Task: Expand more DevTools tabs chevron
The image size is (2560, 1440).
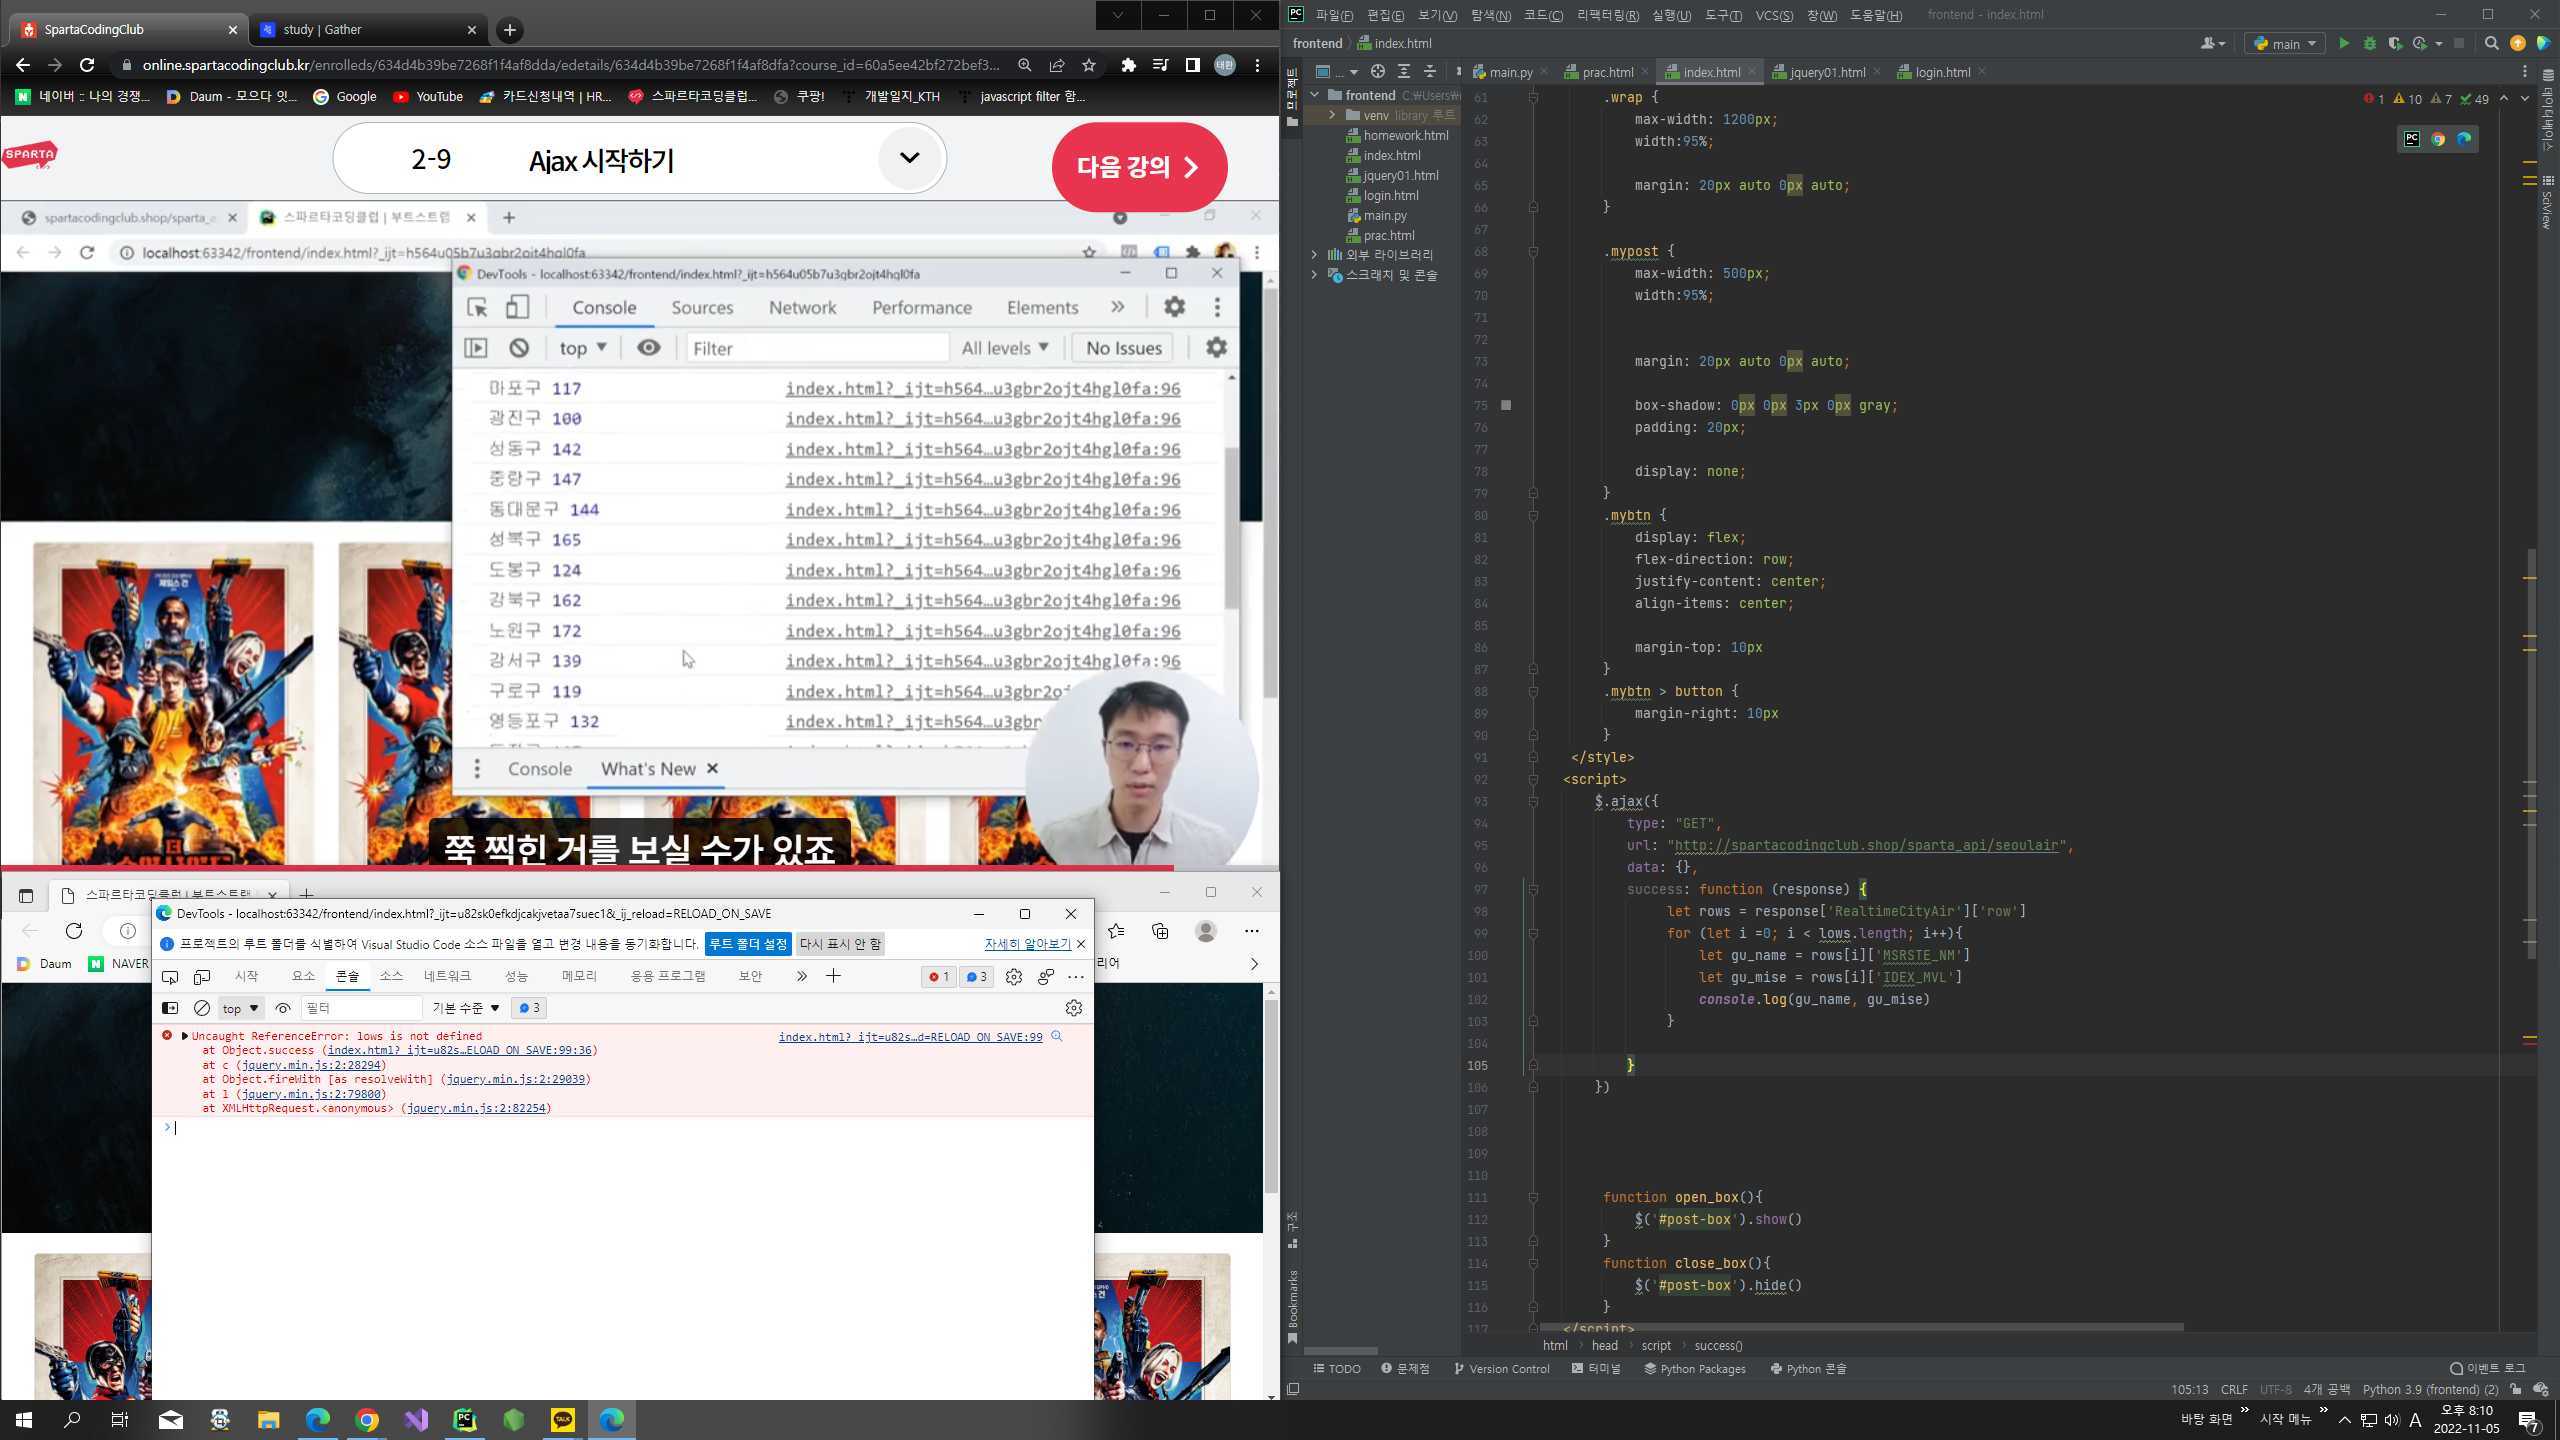Action: pyautogui.click(x=1118, y=307)
